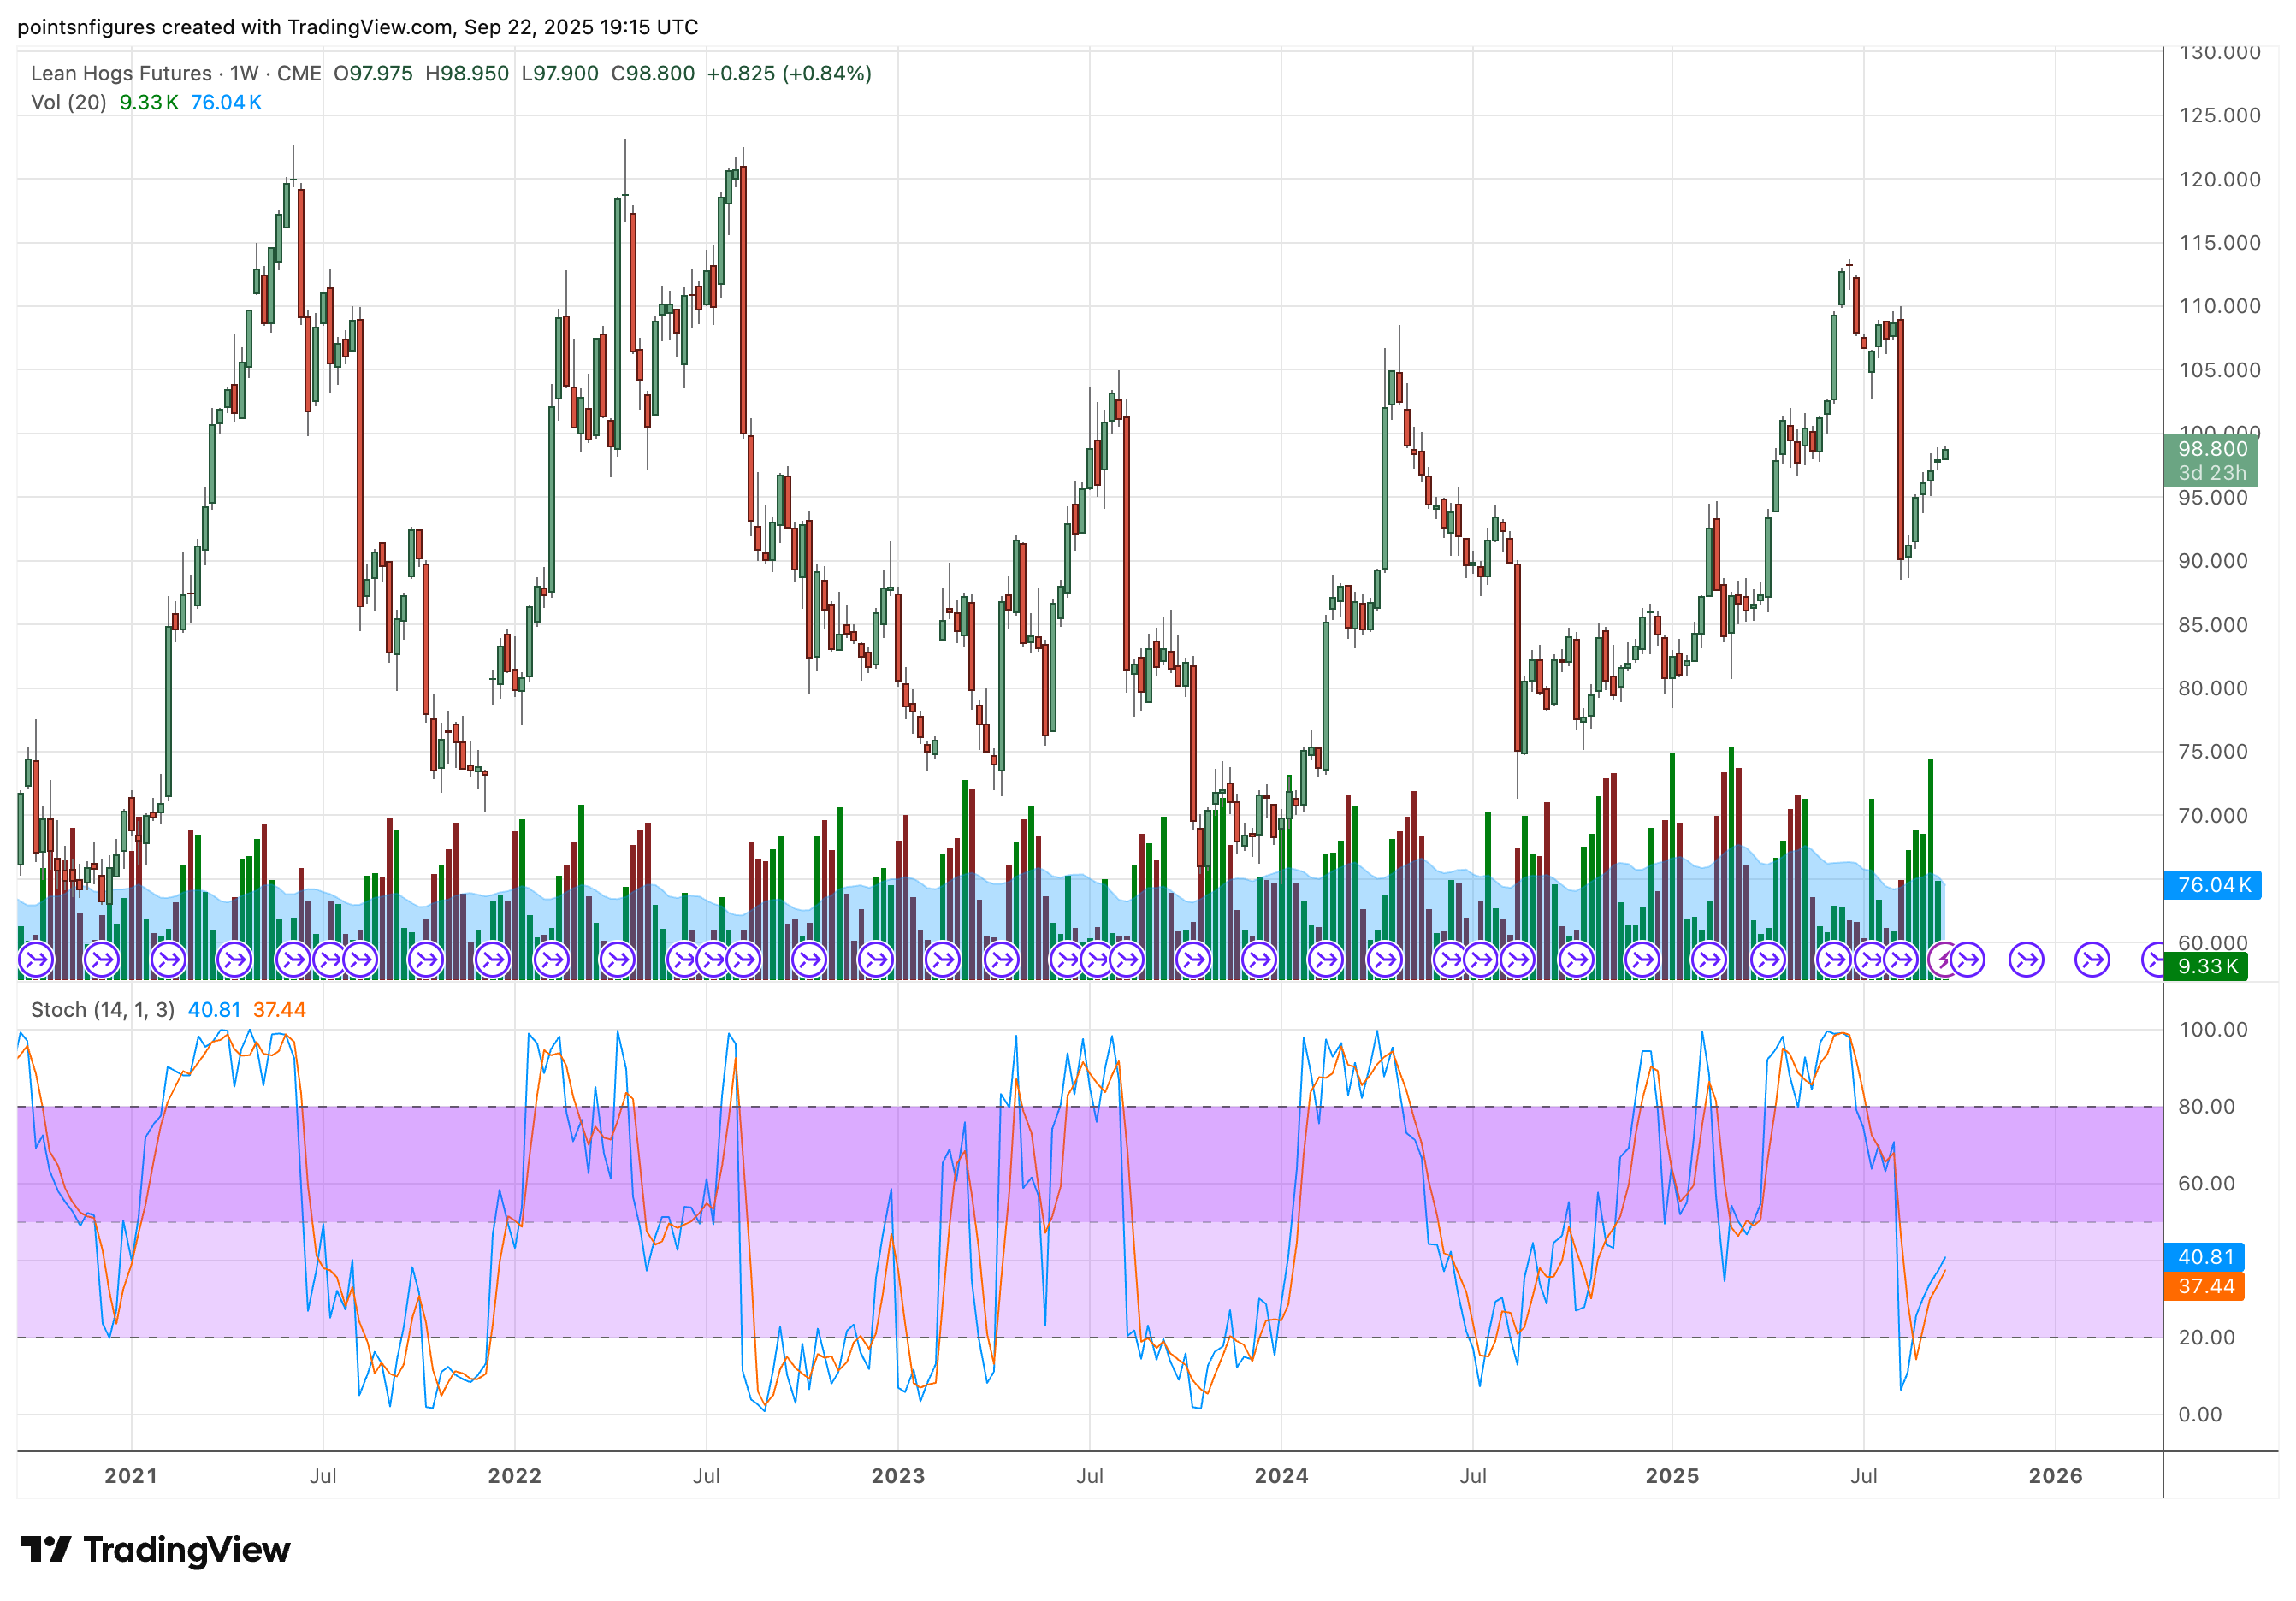Click the blue 76.04K volume average label
The image size is (2296, 1601).
2212,885
